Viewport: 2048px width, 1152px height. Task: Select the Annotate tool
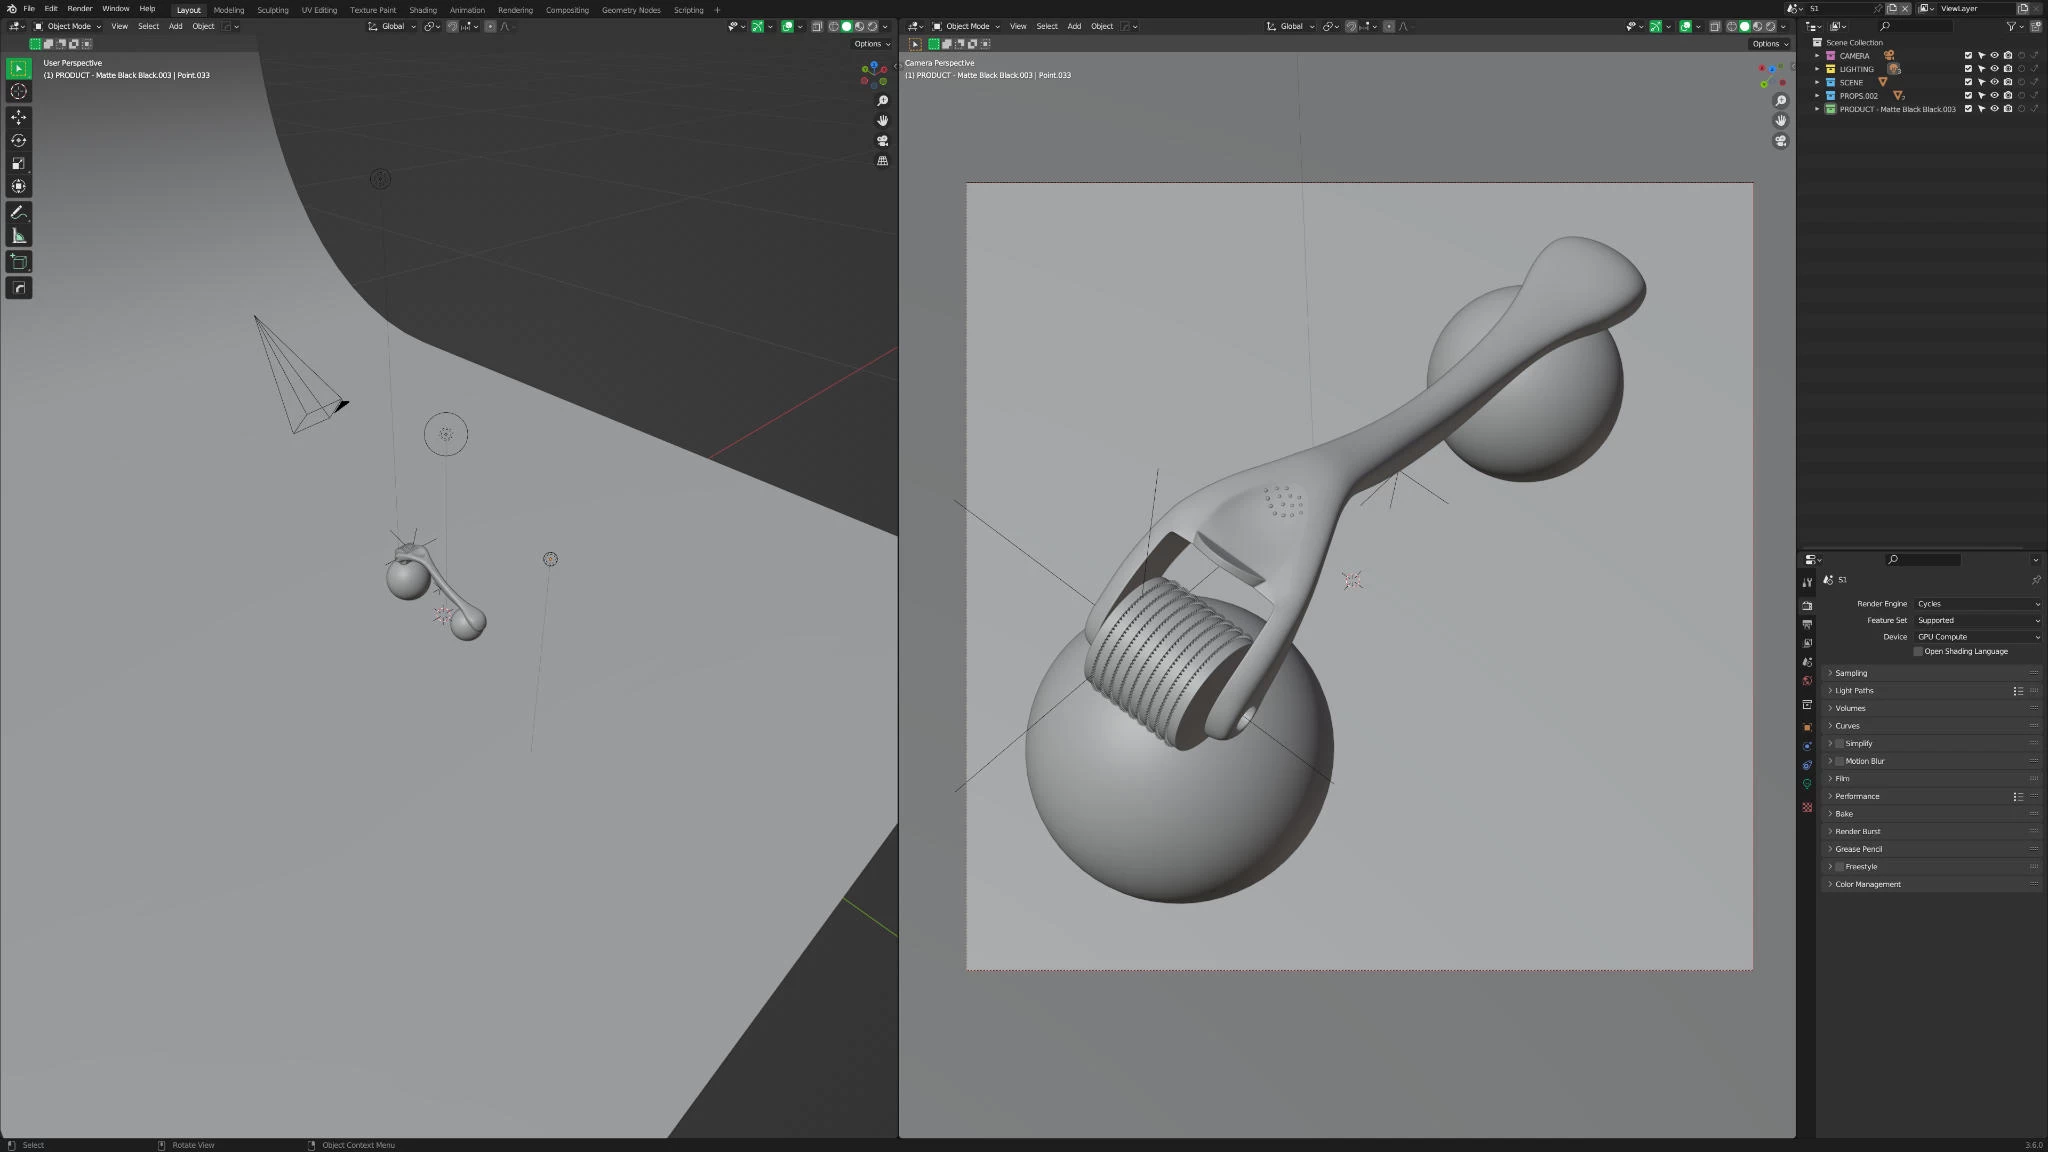pos(18,212)
